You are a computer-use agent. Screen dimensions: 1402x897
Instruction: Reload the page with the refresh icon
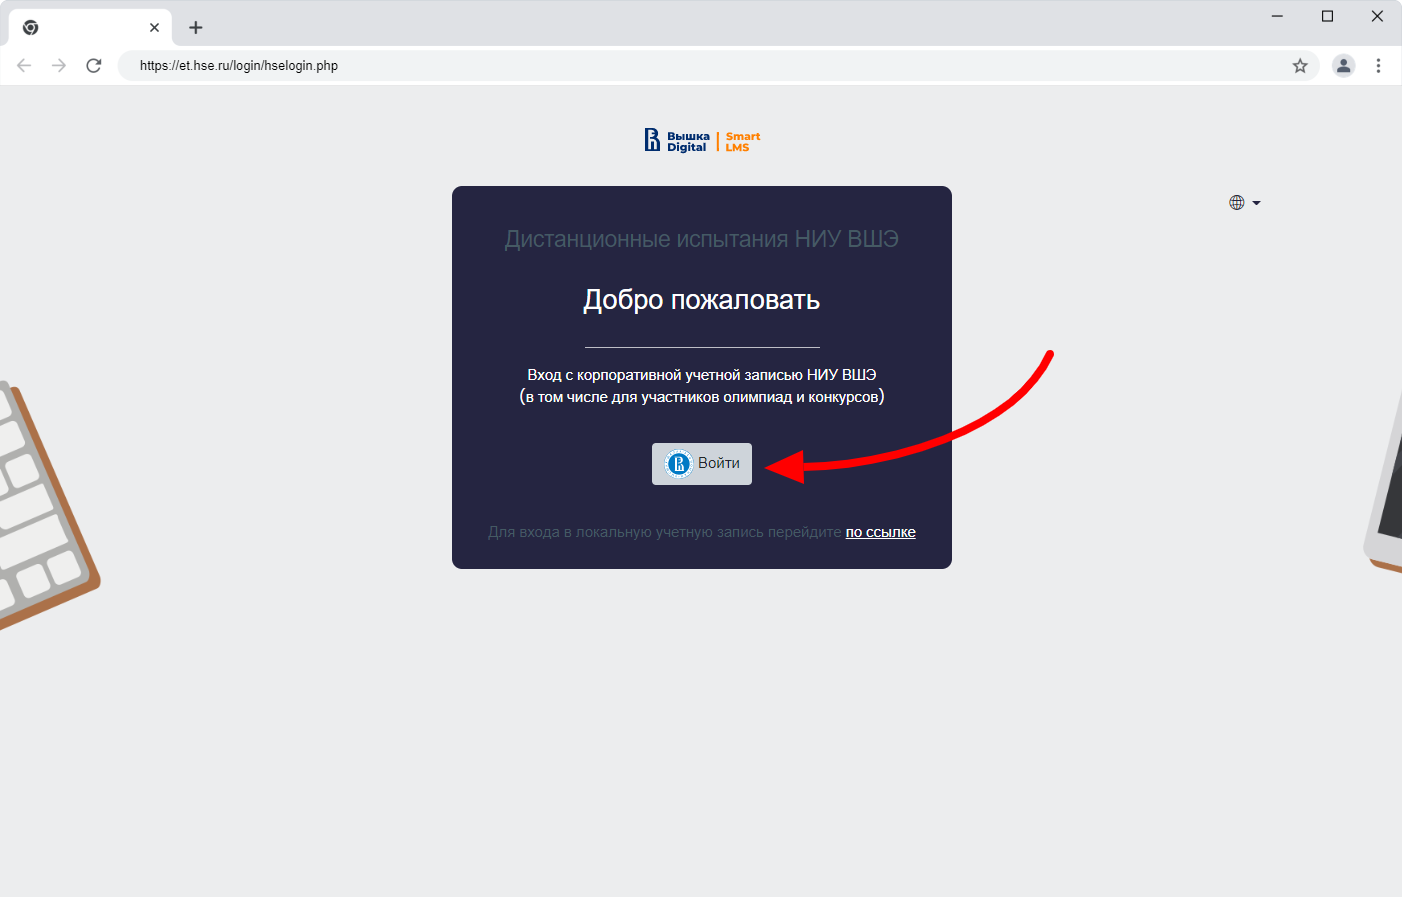(94, 66)
